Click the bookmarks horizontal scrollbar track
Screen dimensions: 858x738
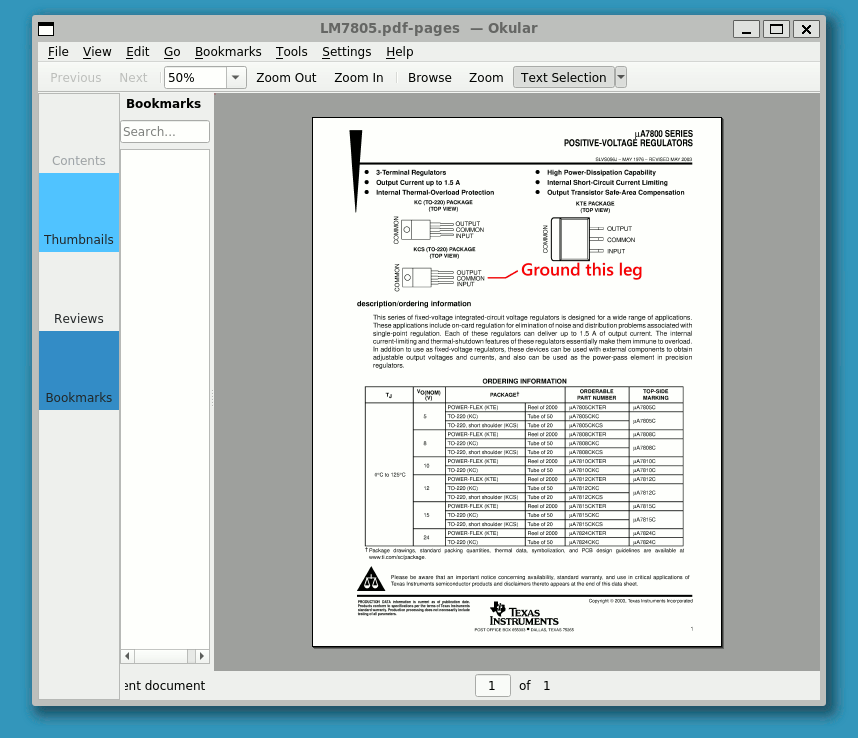click(164, 656)
